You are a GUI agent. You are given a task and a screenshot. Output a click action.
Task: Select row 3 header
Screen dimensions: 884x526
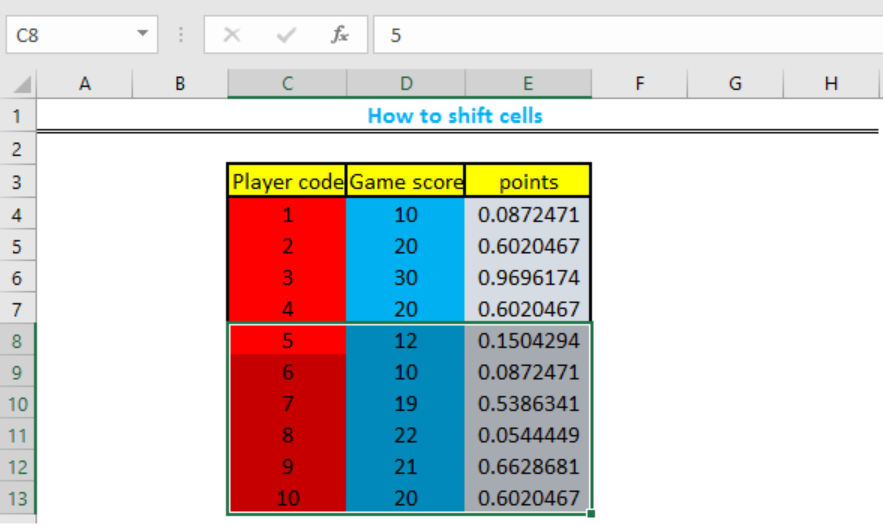coord(17,182)
